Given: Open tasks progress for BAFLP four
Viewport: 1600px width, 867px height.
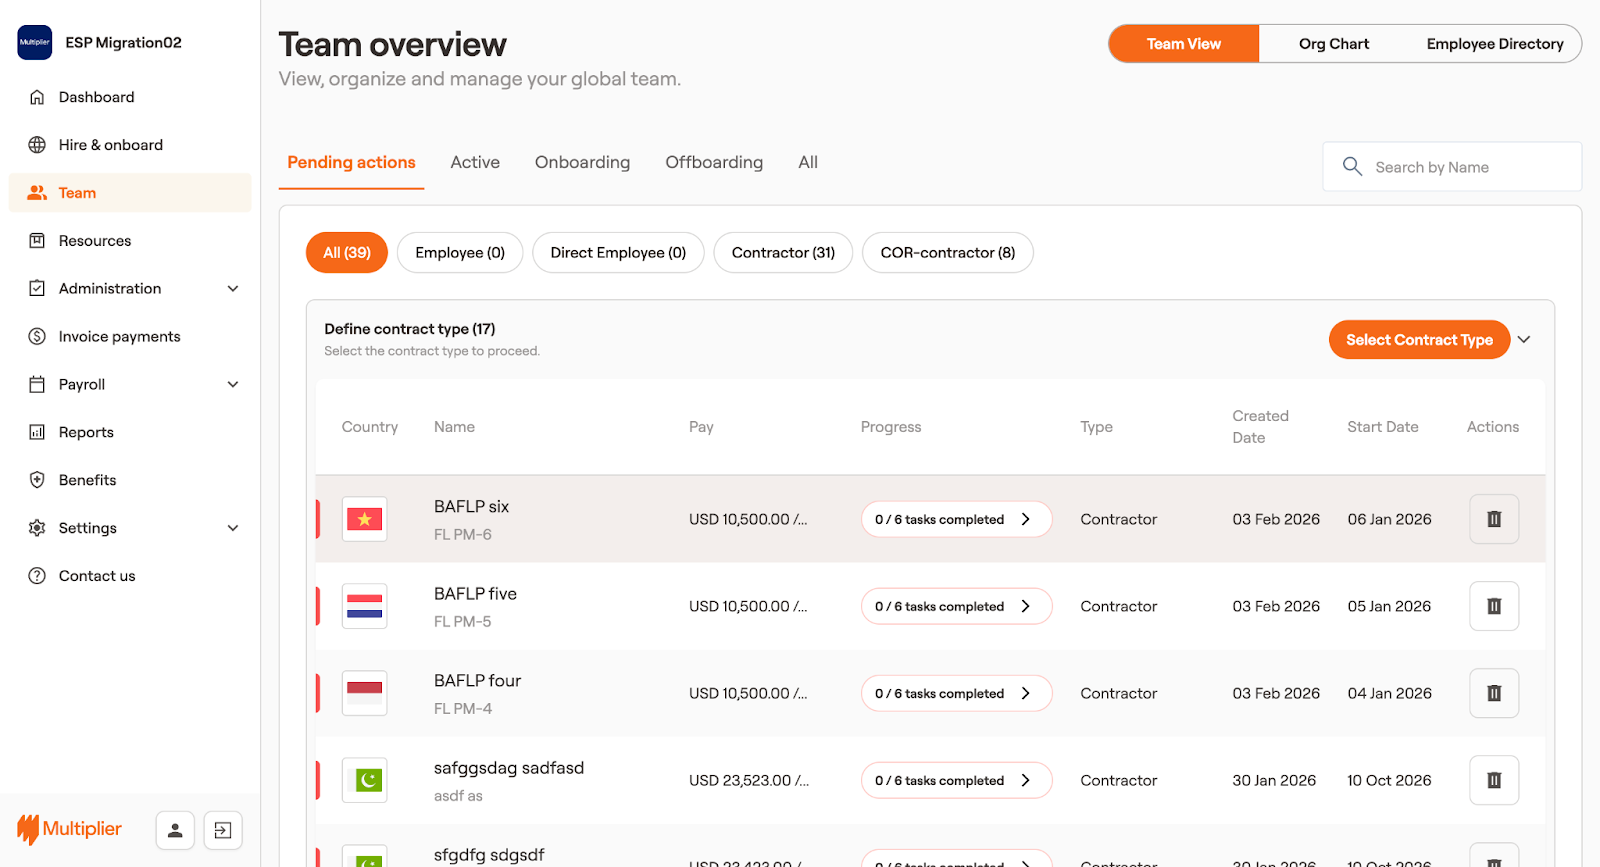Looking at the screenshot, I should point(955,693).
